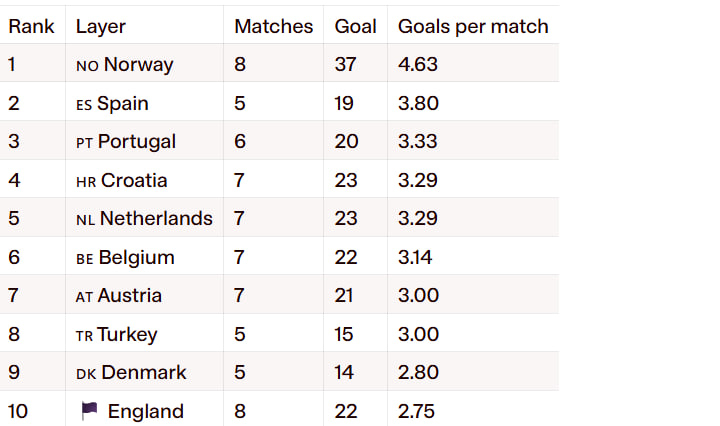The image size is (720, 426).
Task: Select the Denmark row name
Action: (144, 373)
